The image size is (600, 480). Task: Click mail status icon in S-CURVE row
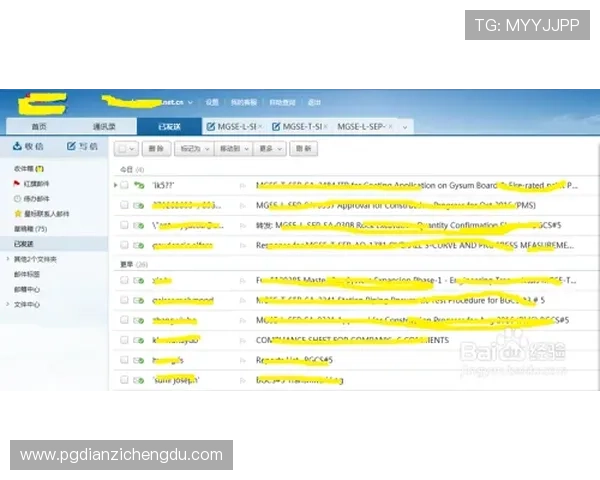click(x=139, y=245)
